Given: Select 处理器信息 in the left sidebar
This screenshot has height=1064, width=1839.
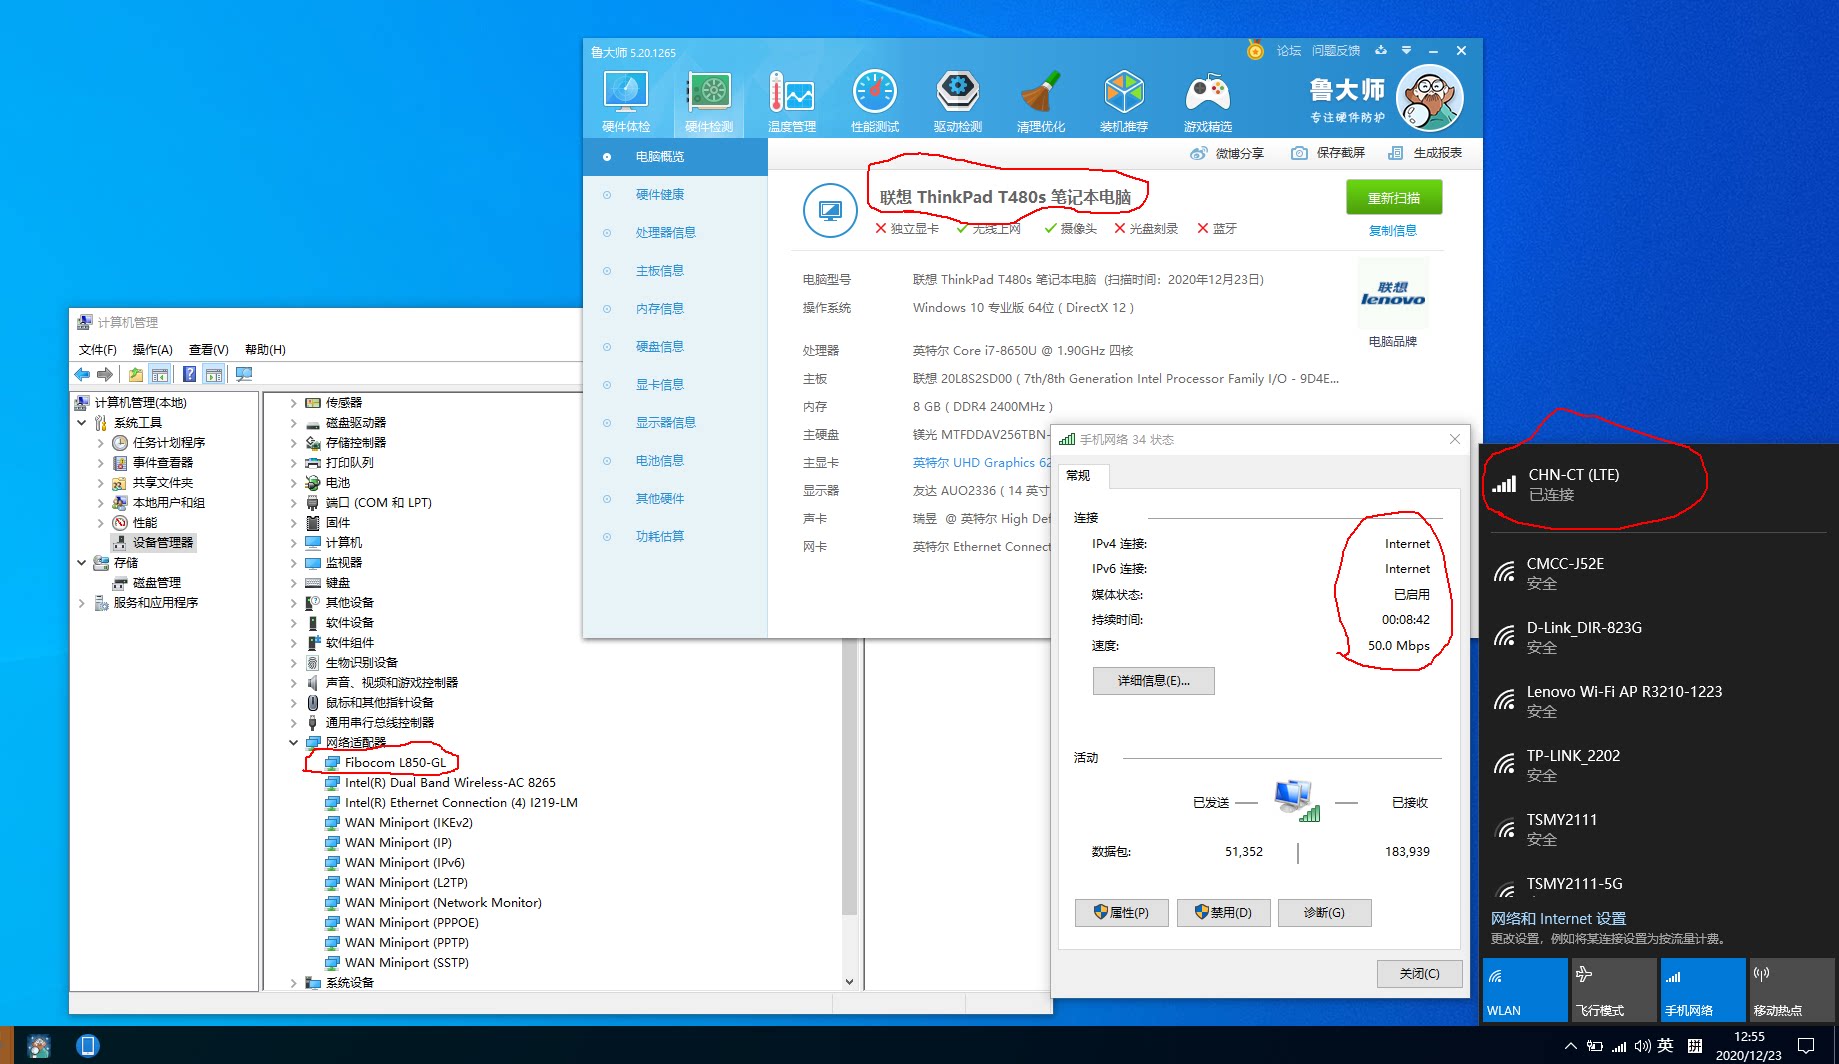Looking at the screenshot, I should 665,233.
